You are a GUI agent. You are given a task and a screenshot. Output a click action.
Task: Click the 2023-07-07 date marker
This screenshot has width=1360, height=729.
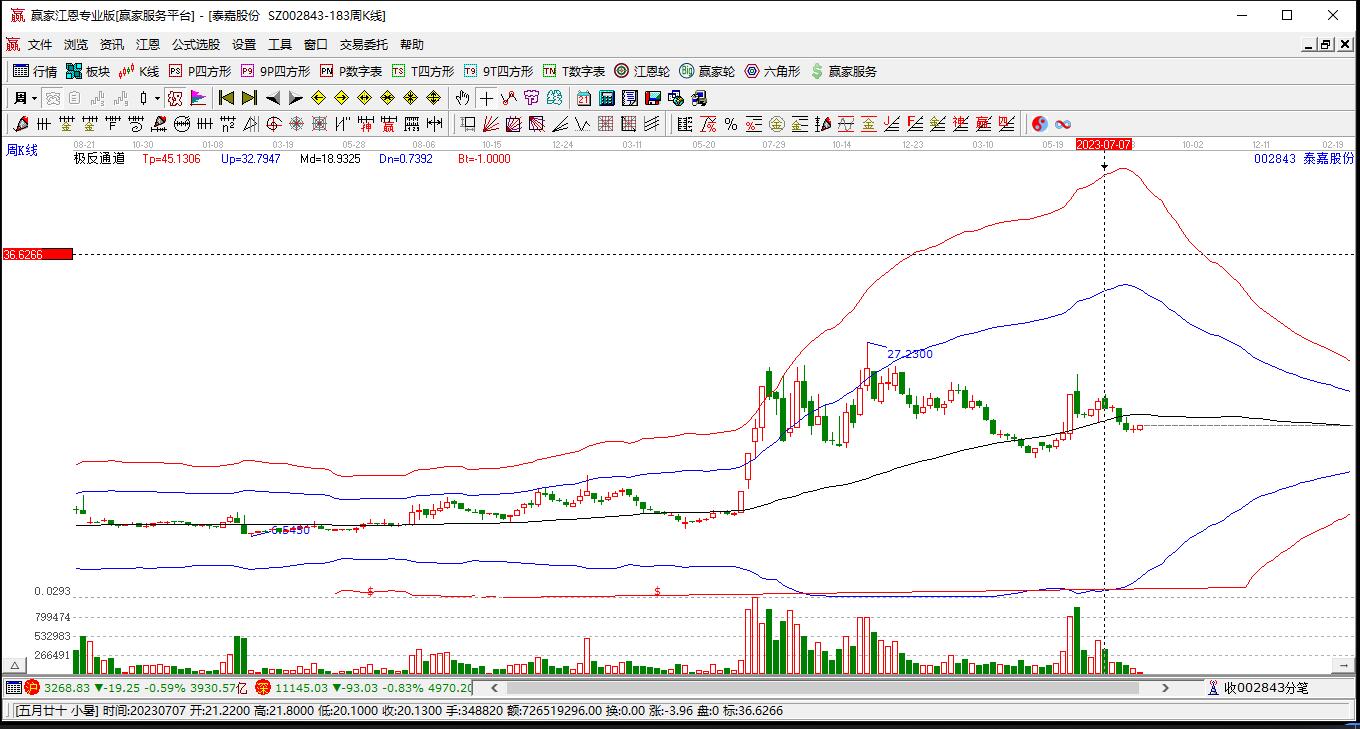(x=1104, y=145)
